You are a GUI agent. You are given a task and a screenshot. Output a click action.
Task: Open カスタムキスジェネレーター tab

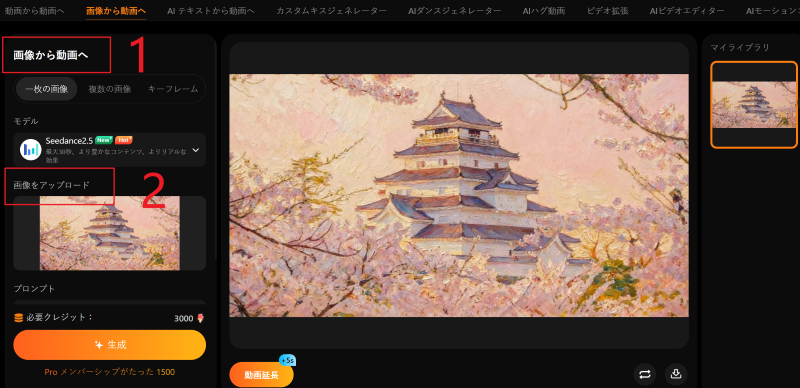331,10
